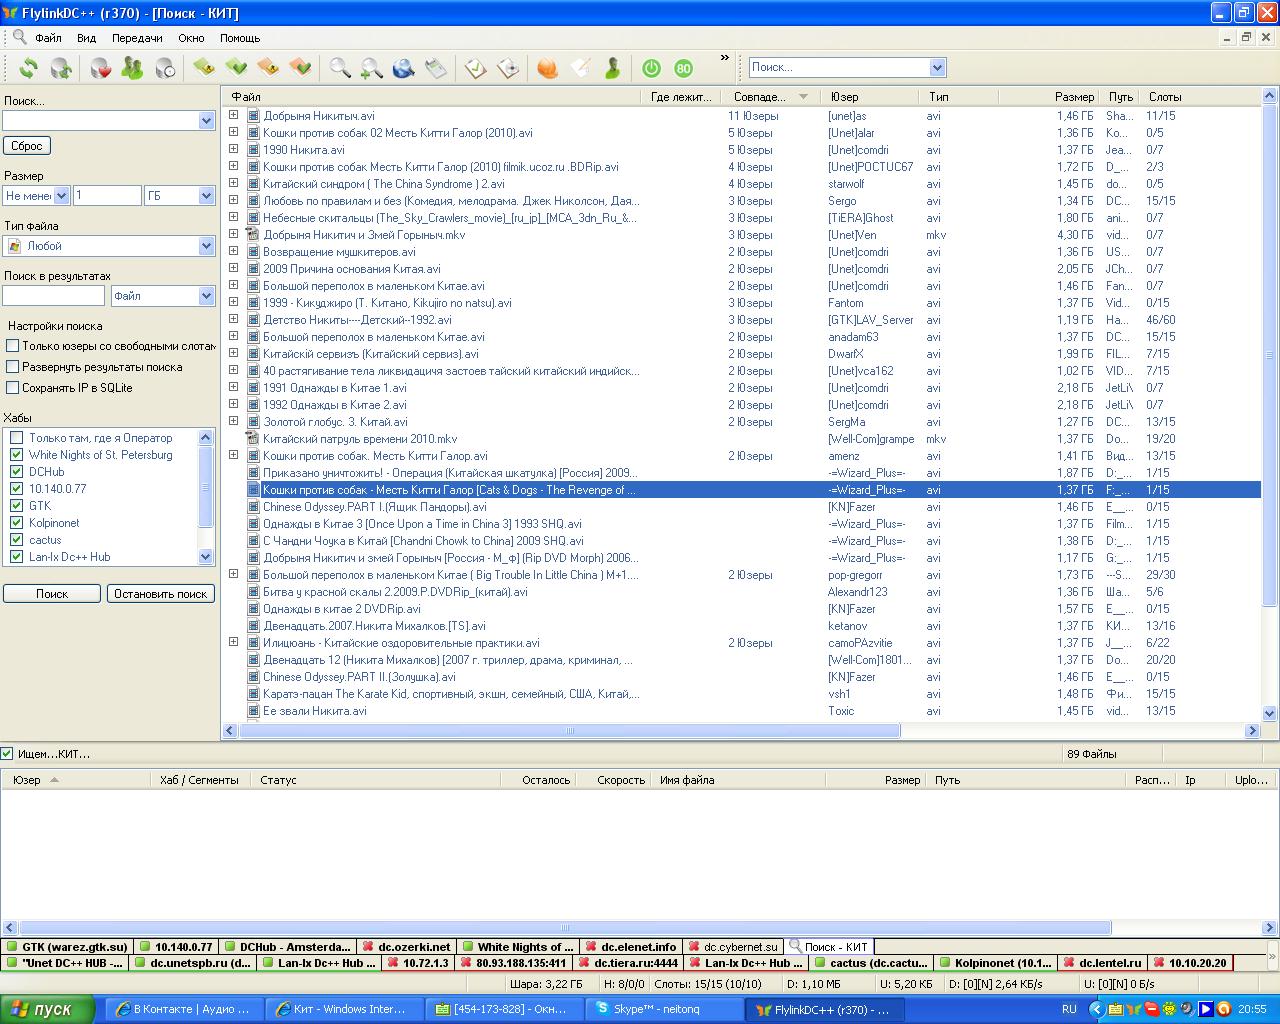Open Favorite Hubs via the red heart icon

click(x=100, y=68)
